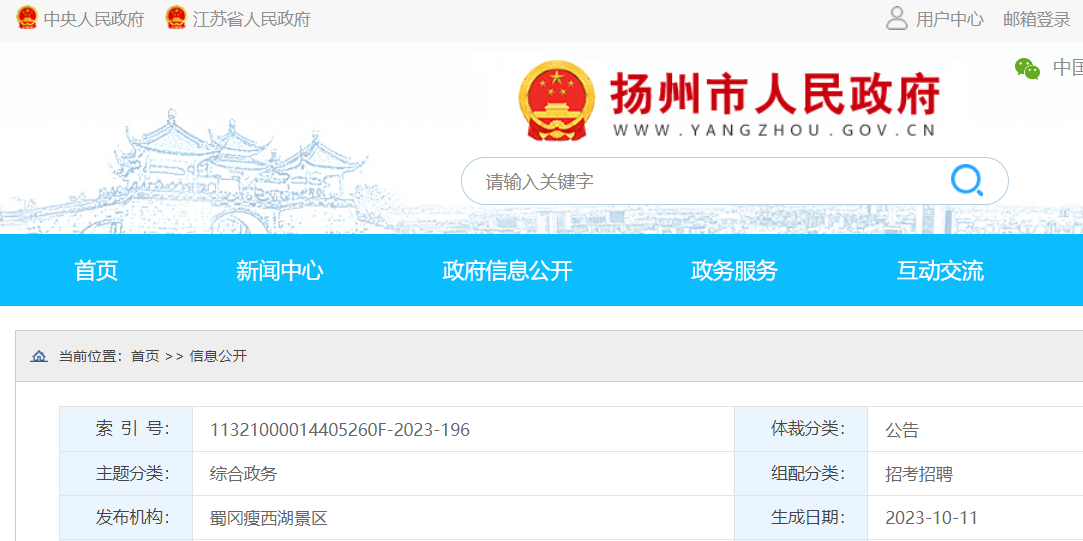Click 首页 in the breadcrumb

coord(145,357)
